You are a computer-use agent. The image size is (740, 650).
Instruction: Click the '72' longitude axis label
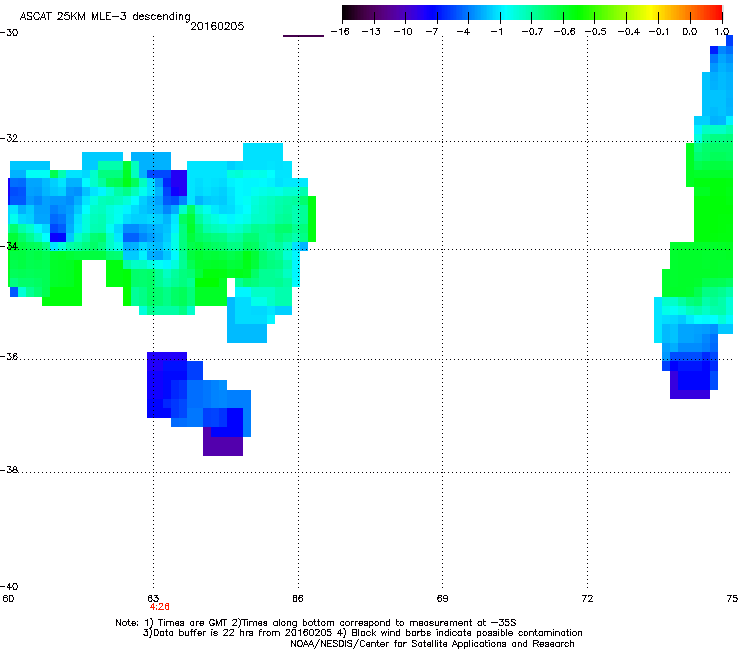pos(587,599)
